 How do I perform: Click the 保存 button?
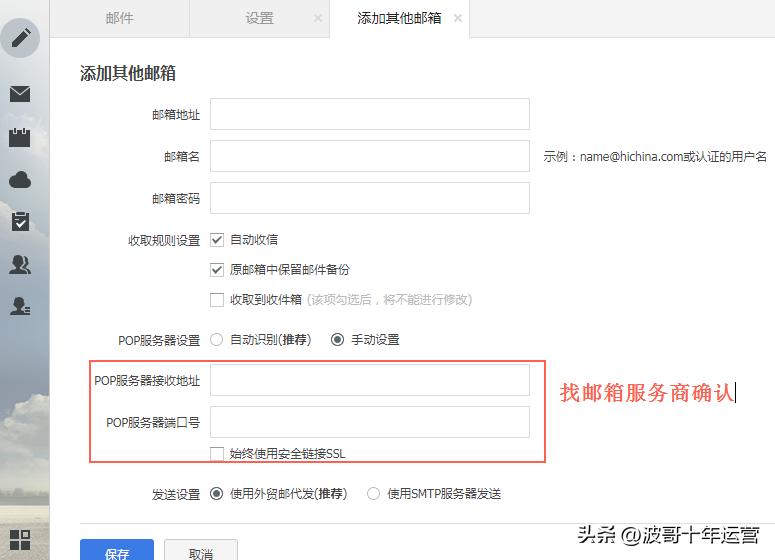(117, 550)
